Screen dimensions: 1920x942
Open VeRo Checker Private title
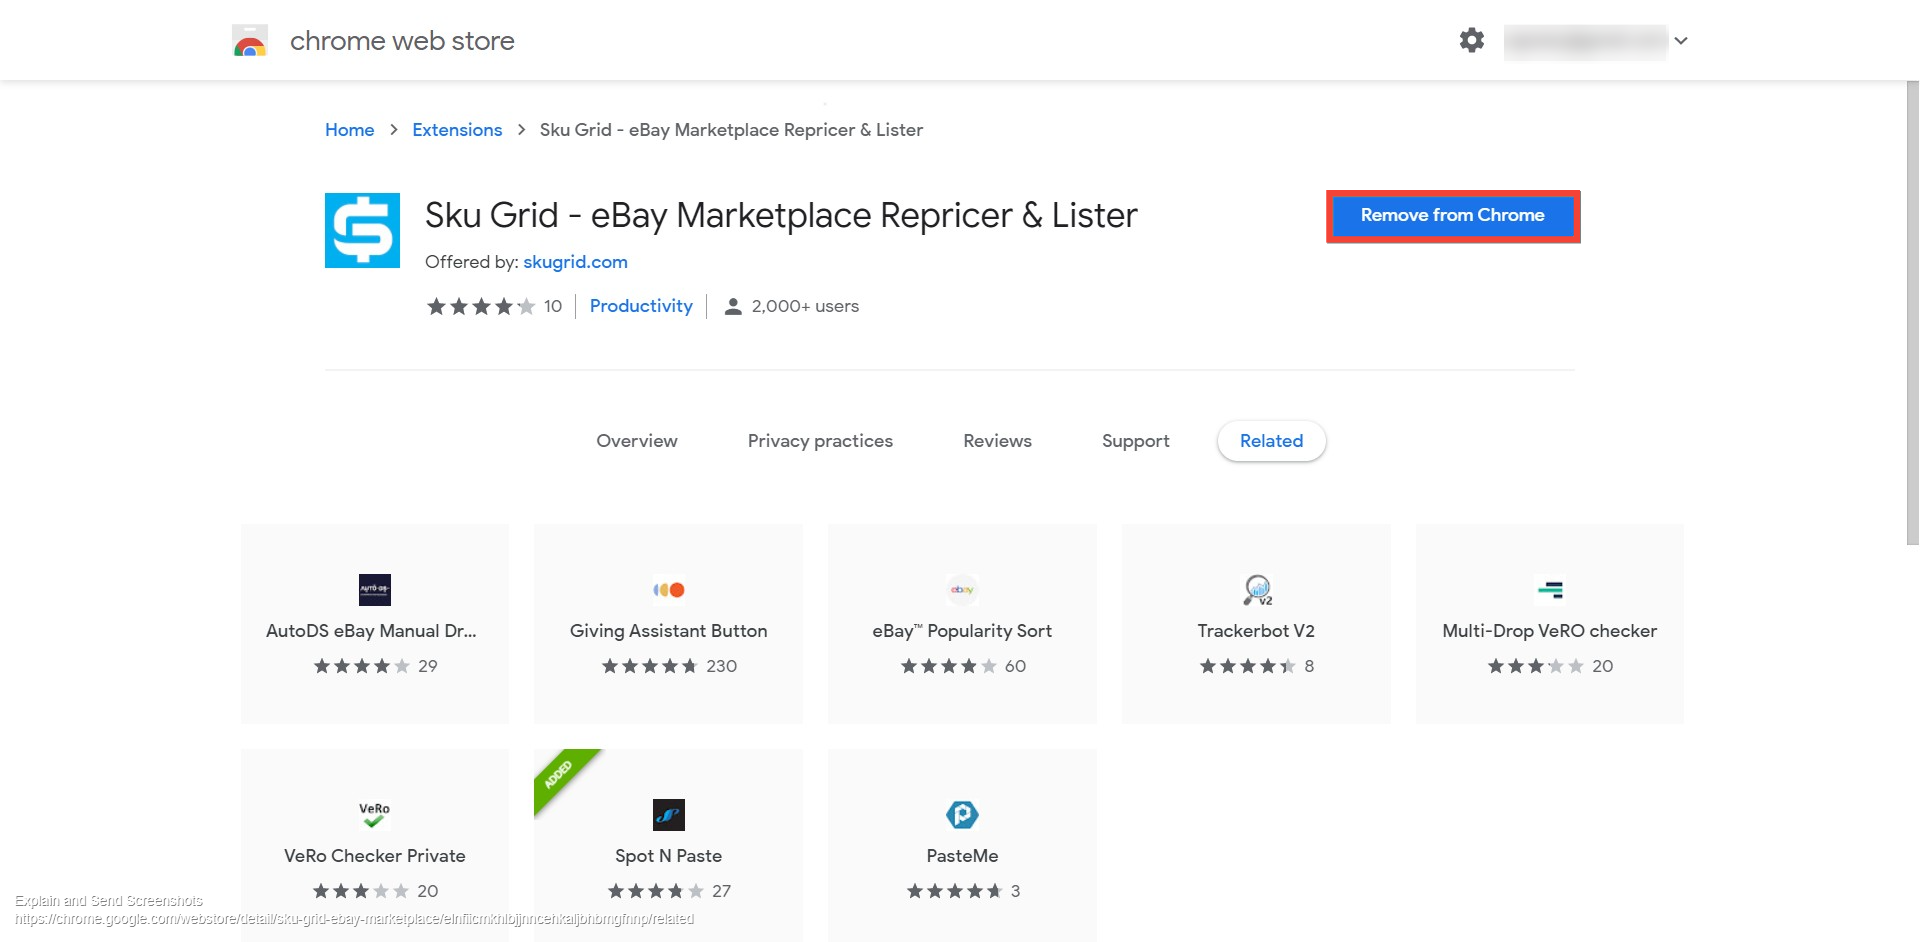coord(375,856)
